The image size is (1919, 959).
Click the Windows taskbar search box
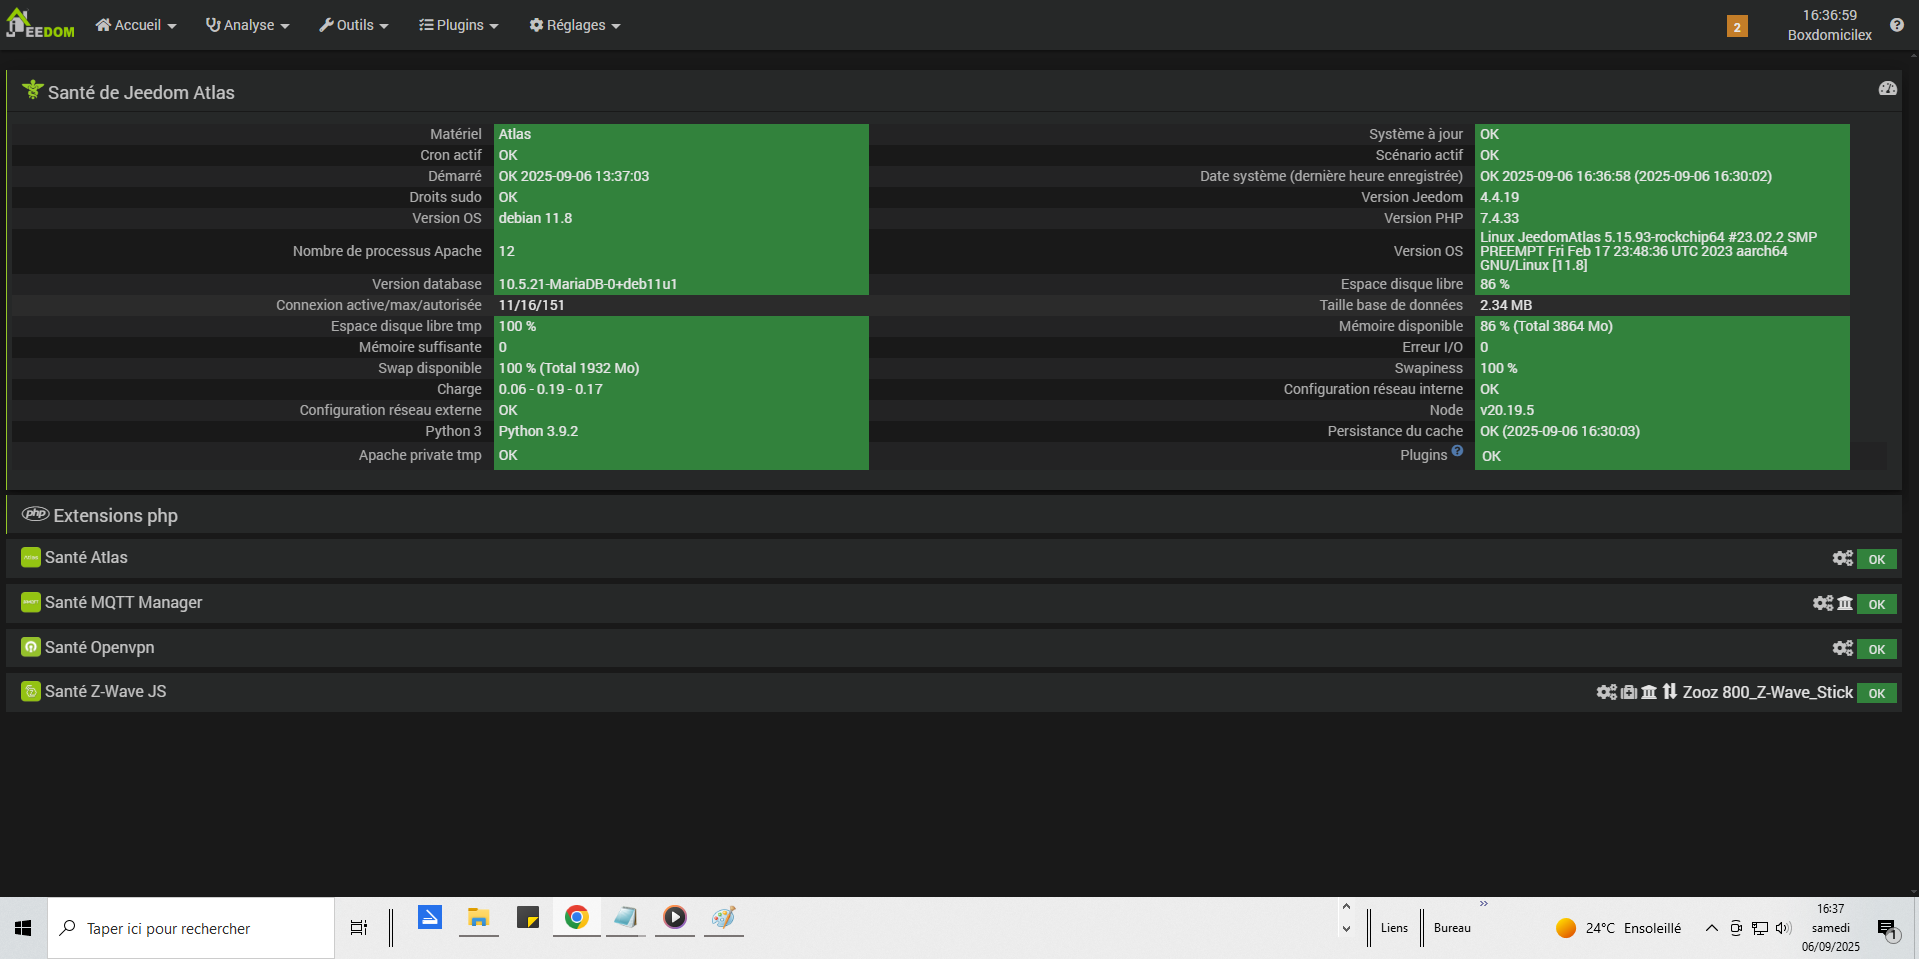(191, 928)
